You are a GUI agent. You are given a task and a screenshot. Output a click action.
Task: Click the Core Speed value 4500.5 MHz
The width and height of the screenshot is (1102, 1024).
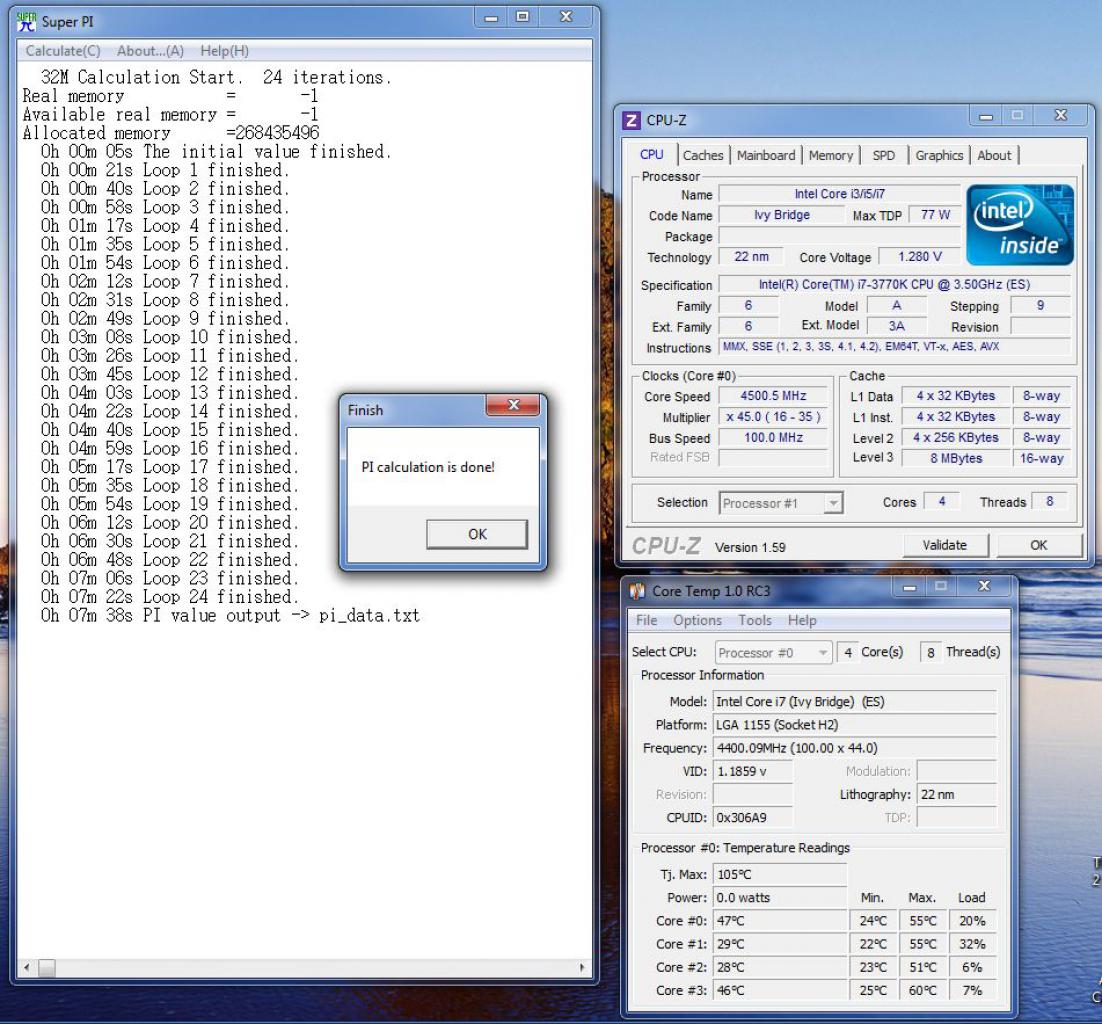(x=773, y=396)
